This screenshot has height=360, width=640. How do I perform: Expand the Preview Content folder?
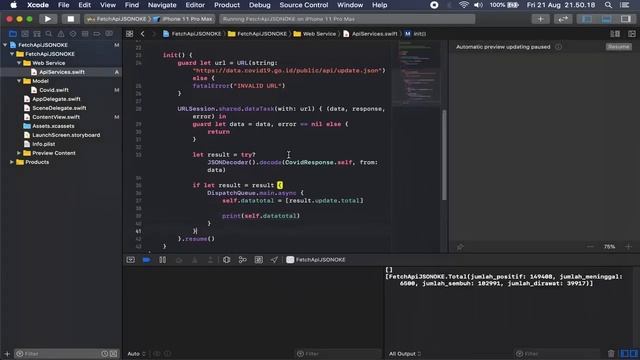[x=19, y=153]
